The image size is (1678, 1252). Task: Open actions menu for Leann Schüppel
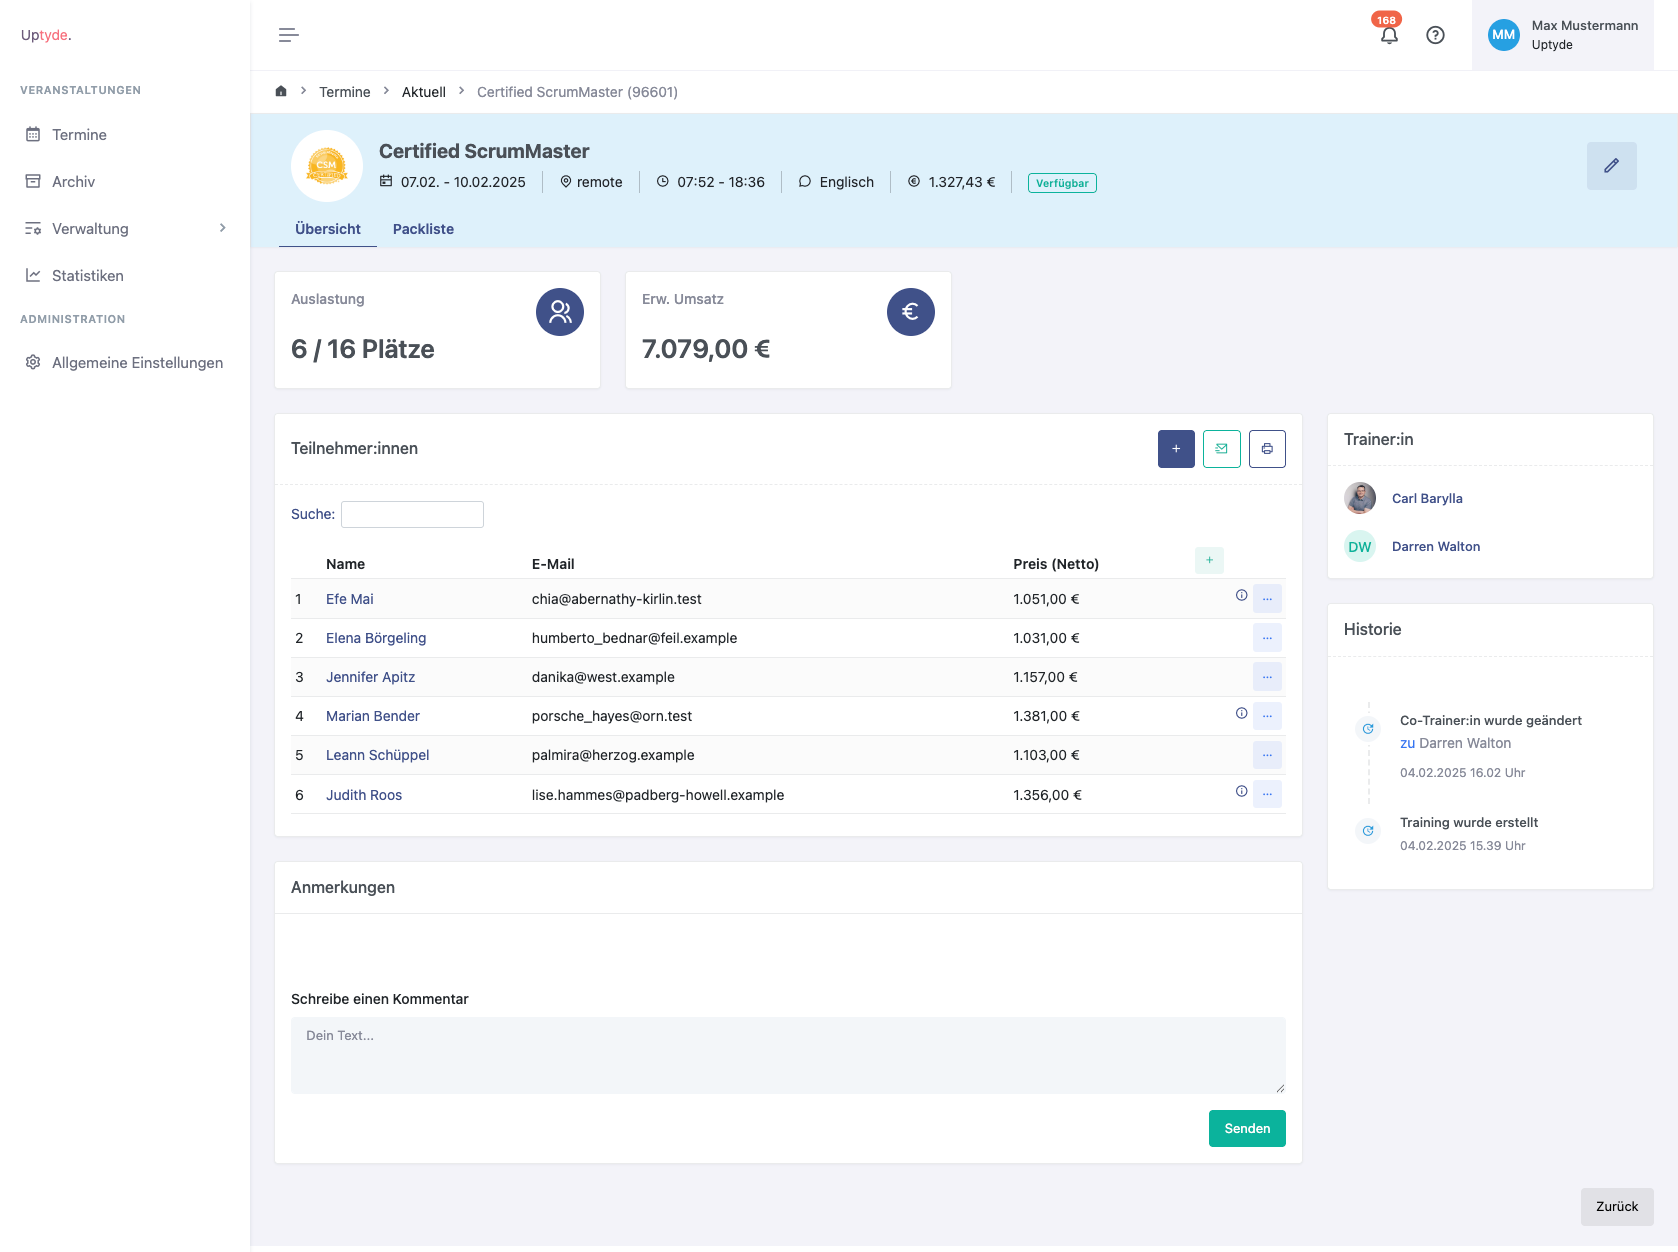pos(1267,755)
